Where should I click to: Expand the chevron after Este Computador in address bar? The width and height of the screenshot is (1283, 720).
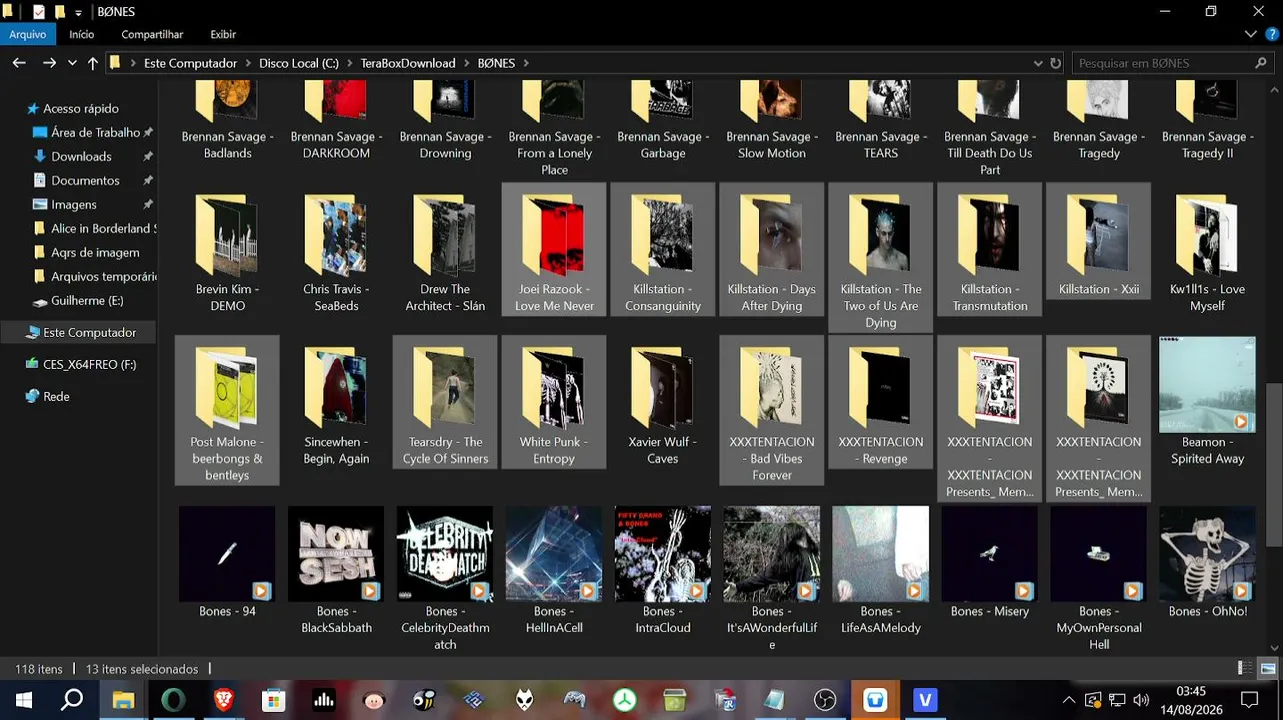pyautogui.click(x=248, y=63)
